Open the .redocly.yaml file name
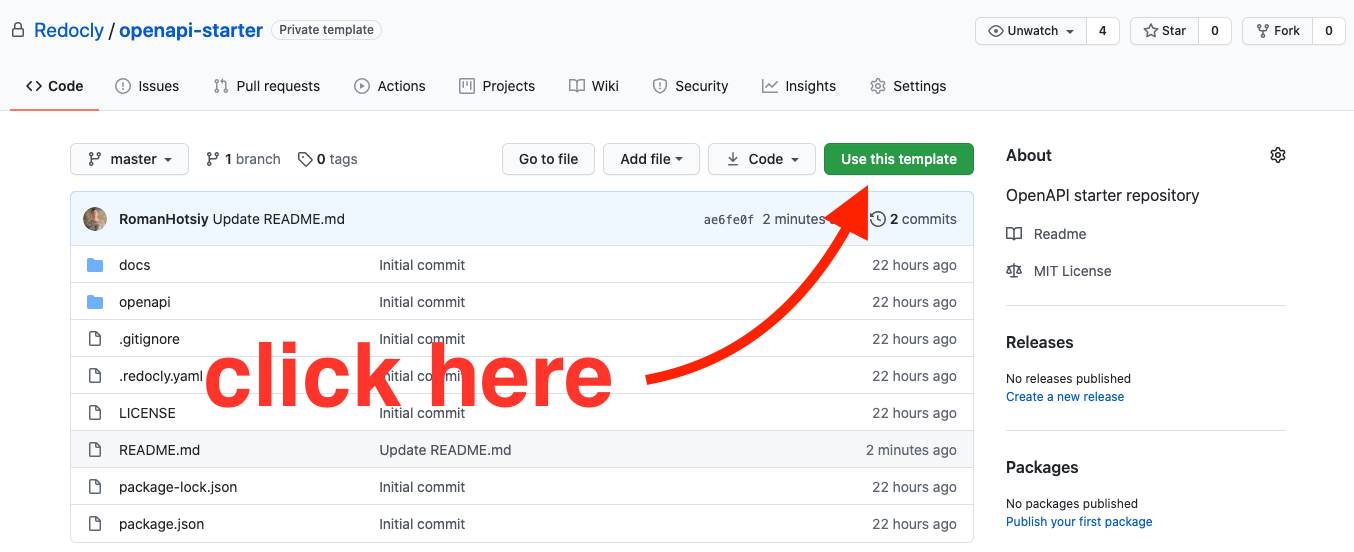 pos(161,376)
